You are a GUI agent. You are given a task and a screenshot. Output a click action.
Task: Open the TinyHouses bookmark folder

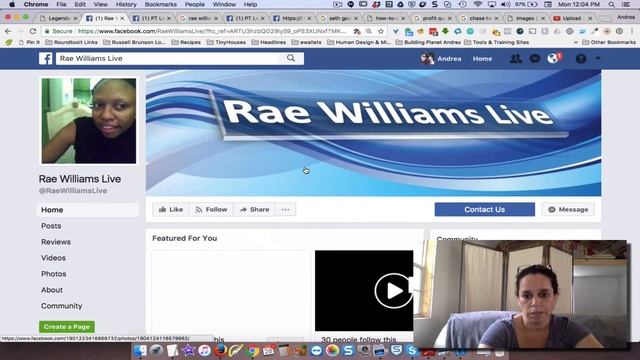[x=226, y=42]
